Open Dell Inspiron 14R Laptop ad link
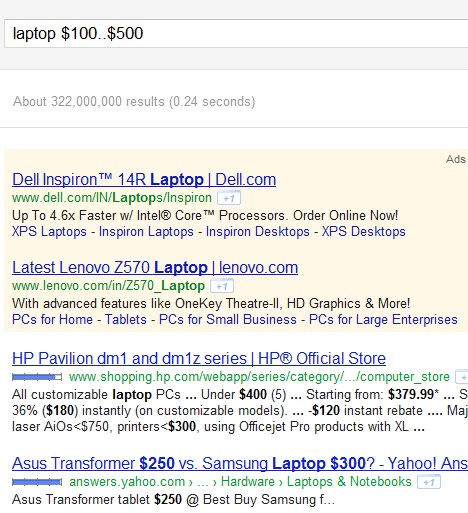The width and height of the screenshot is (468, 513). (x=144, y=180)
